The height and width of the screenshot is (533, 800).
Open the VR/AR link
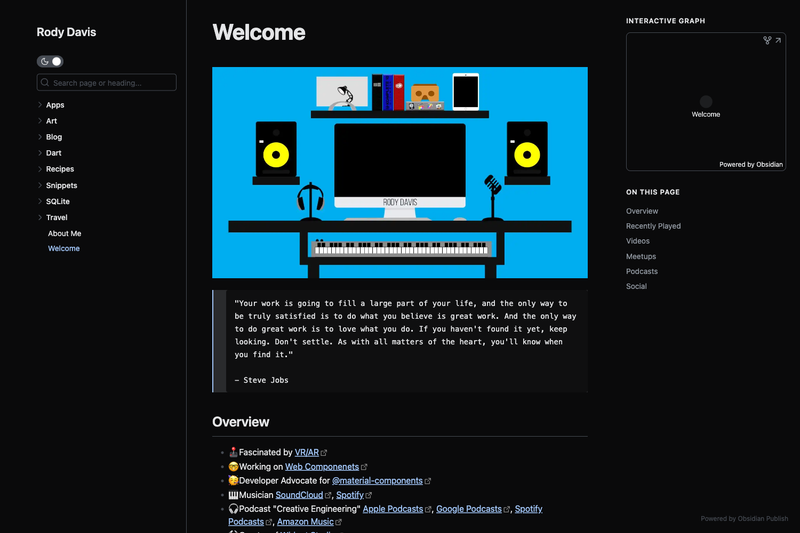[307, 452]
